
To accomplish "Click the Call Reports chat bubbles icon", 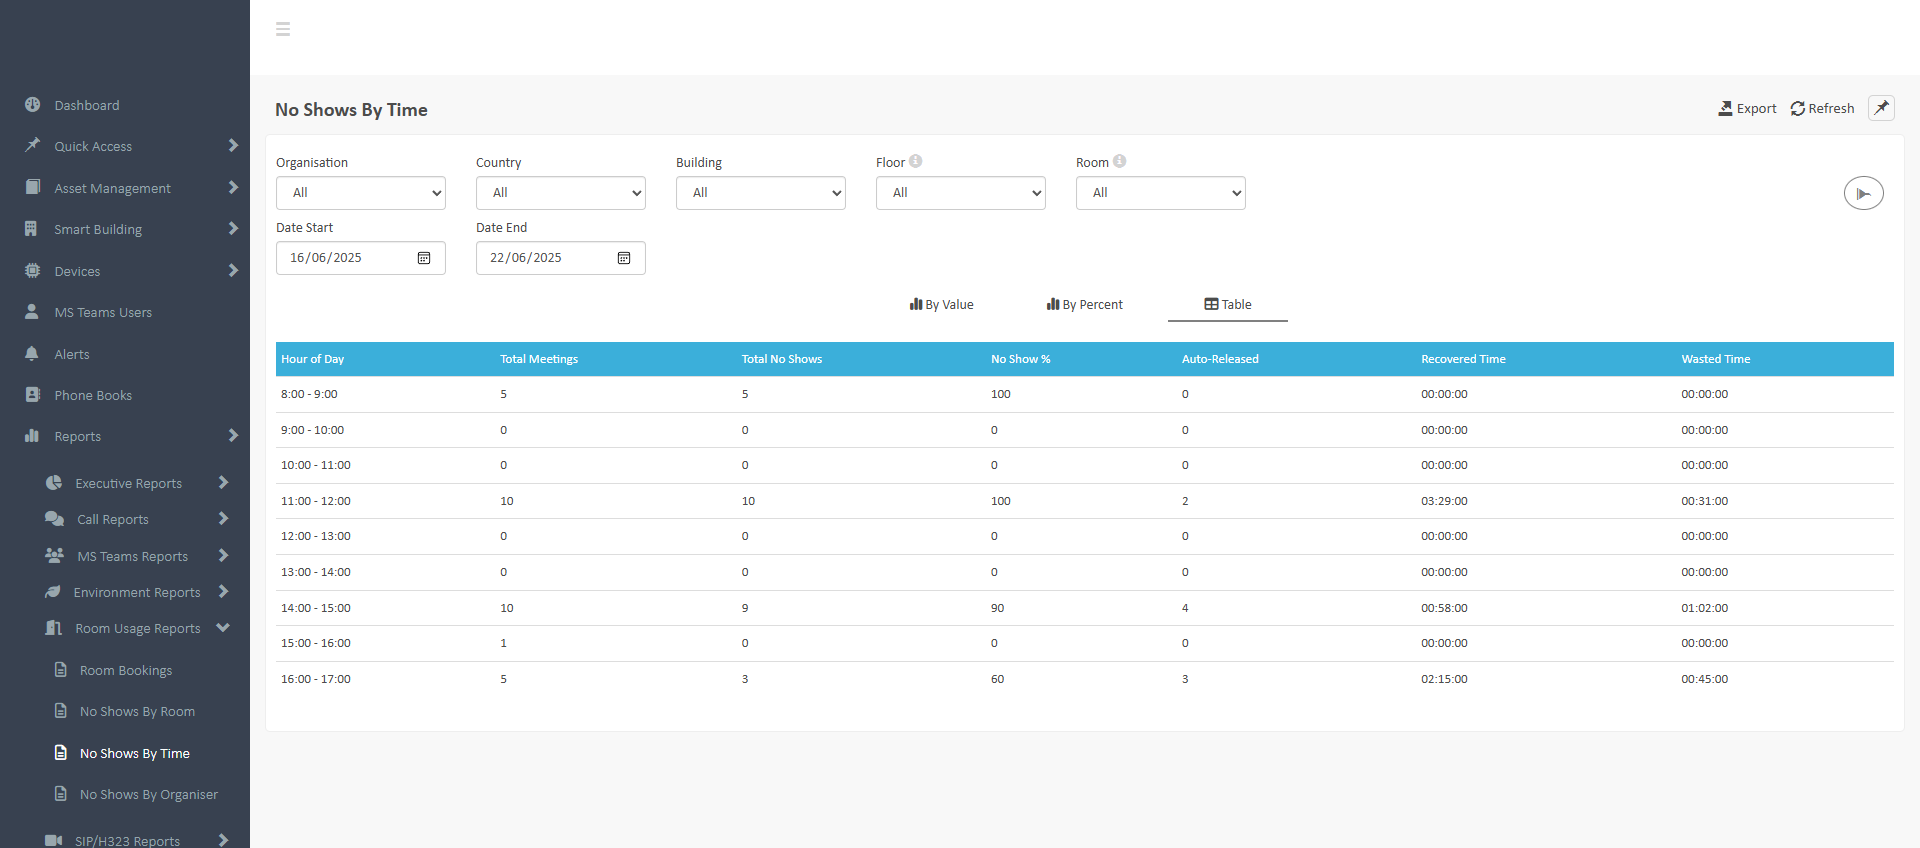I will pyautogui.click(x=55, y=519).
